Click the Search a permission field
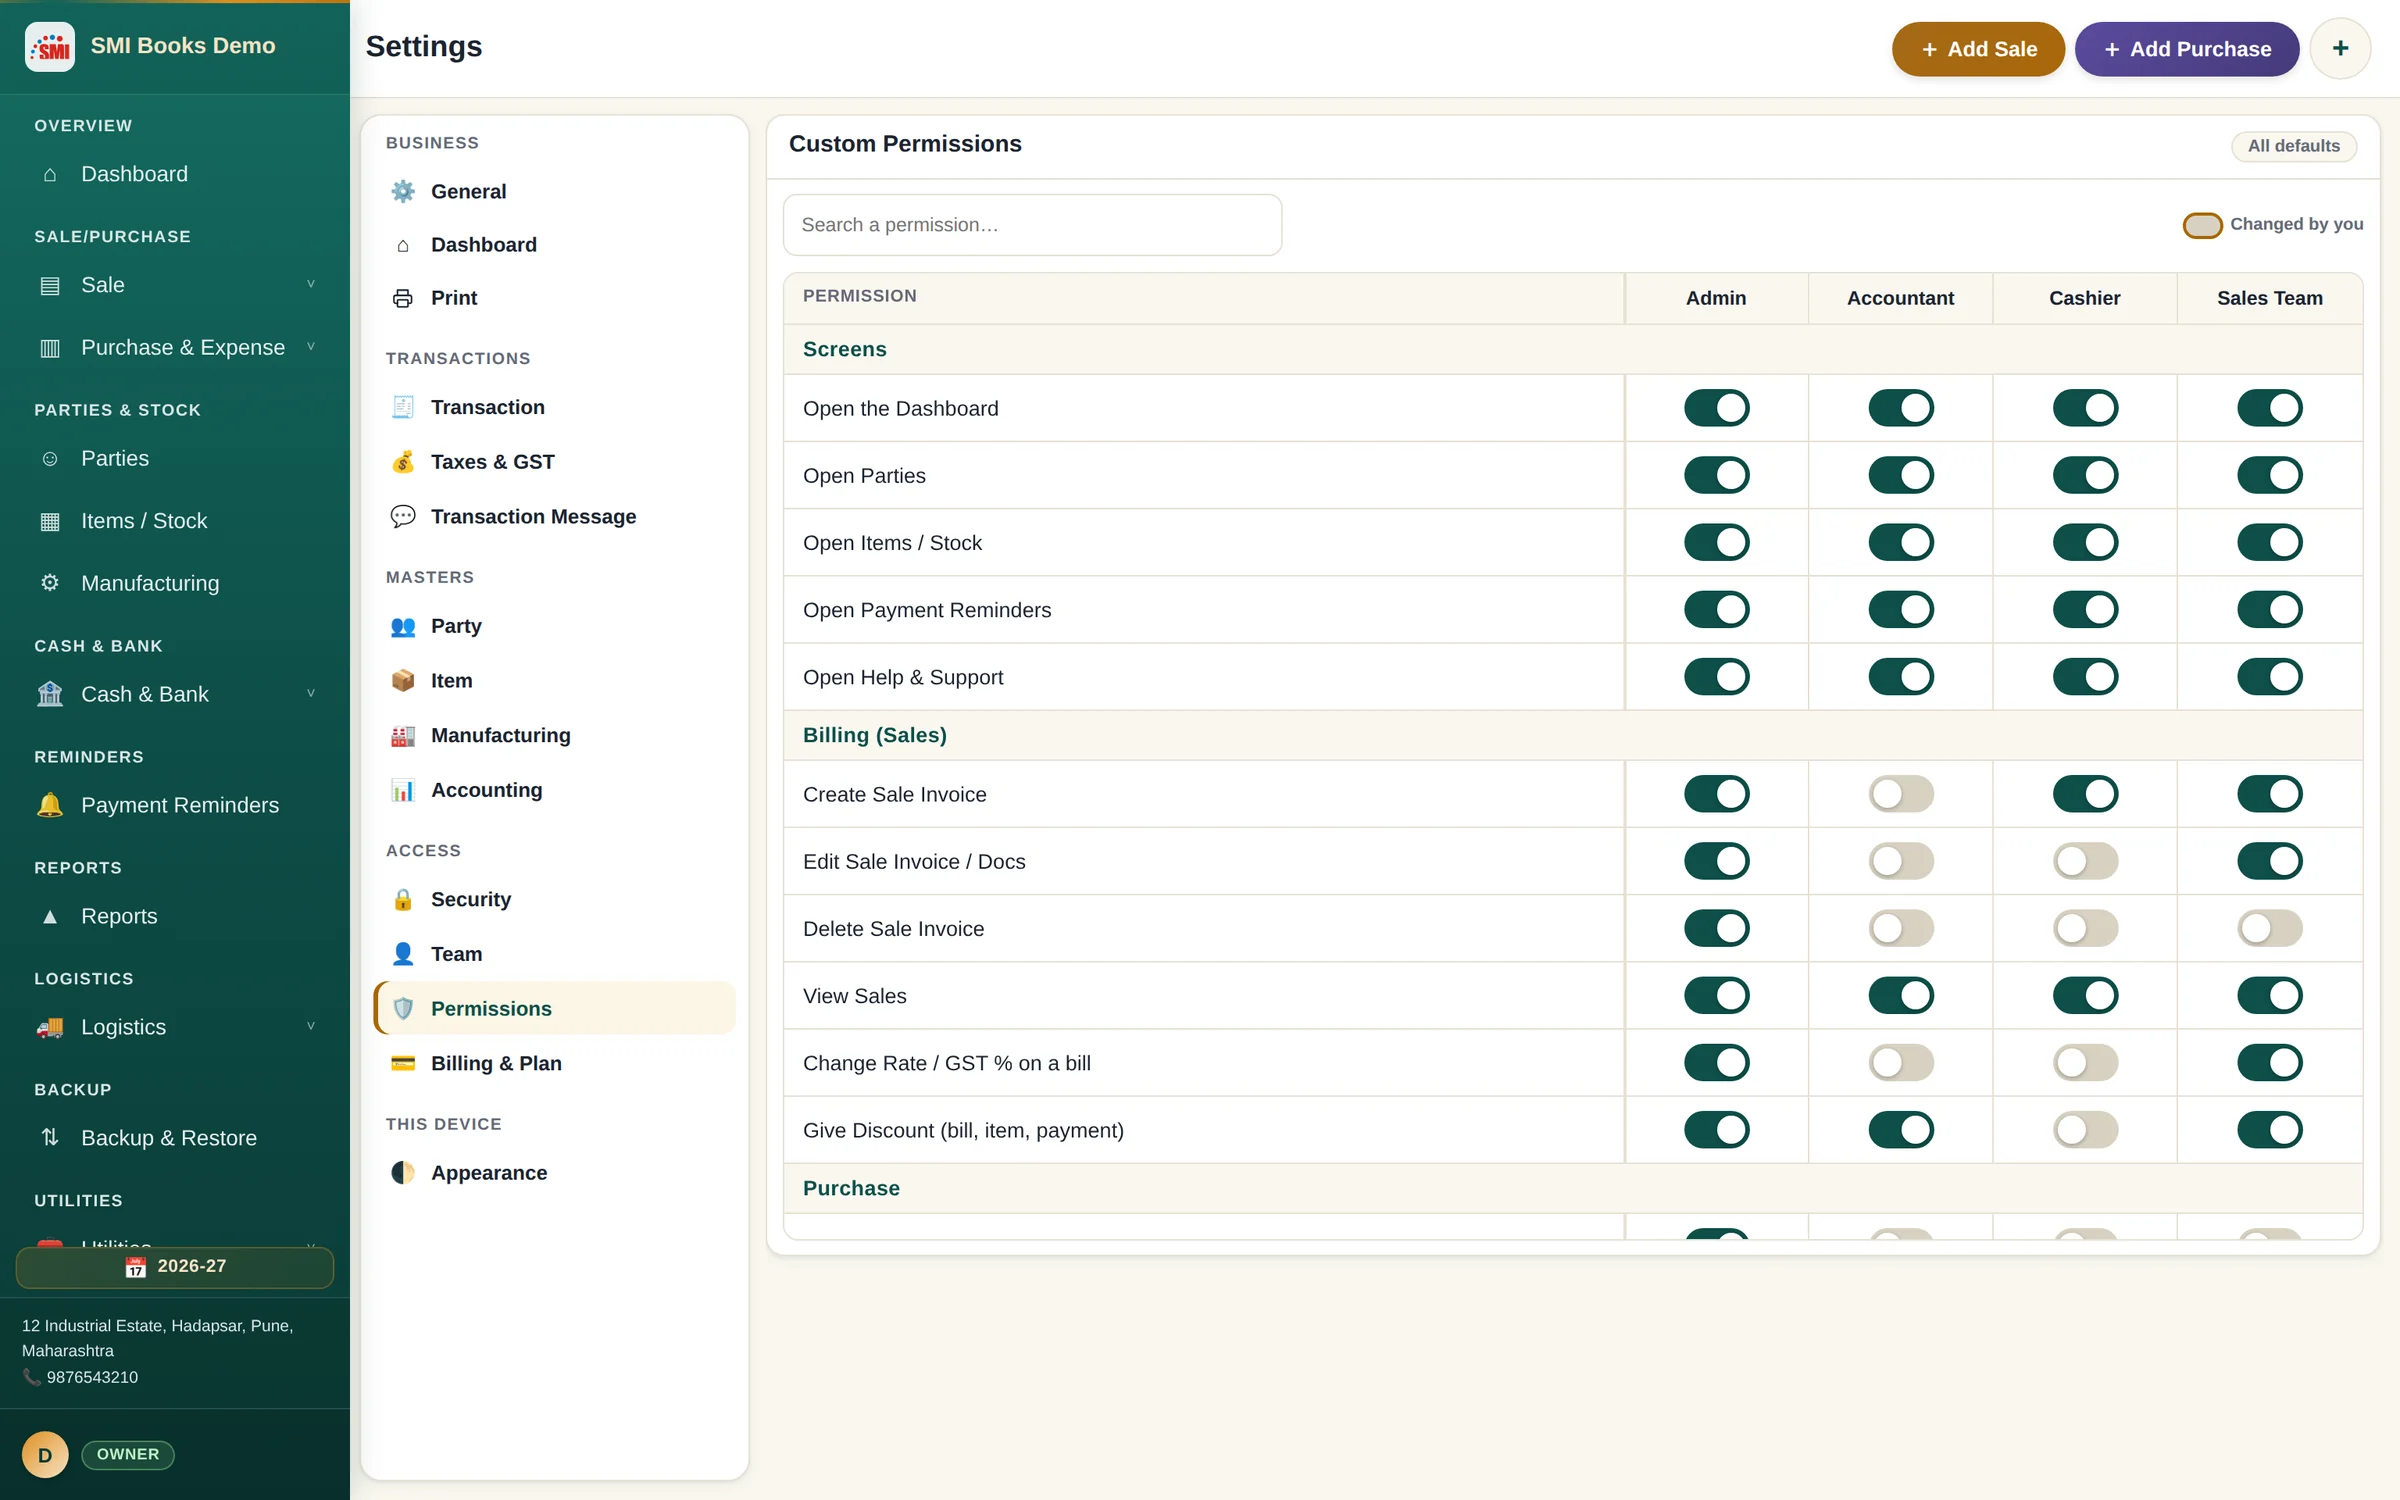 coord(1032,225)
